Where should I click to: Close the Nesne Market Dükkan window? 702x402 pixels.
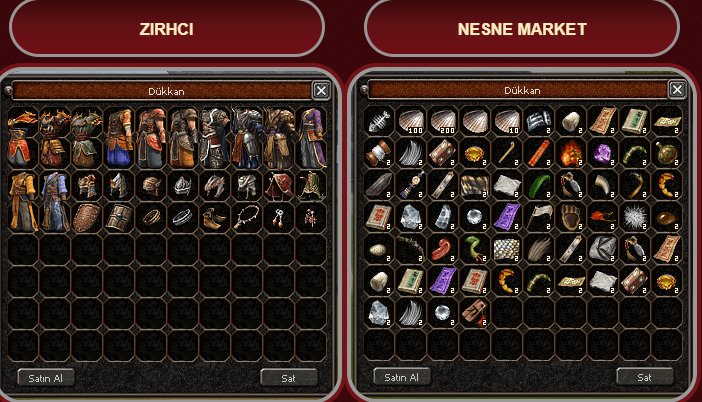pos(677,90)
